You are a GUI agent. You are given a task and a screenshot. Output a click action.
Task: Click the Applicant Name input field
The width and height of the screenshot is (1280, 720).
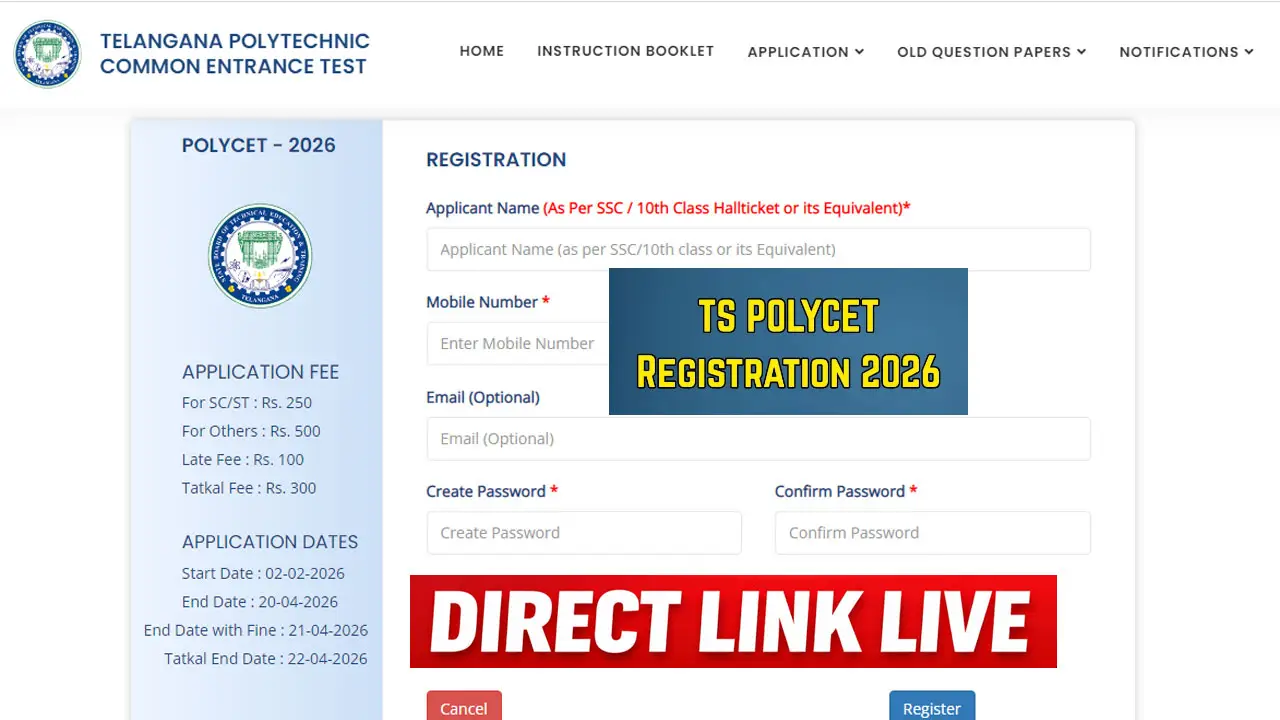(758, 249)
